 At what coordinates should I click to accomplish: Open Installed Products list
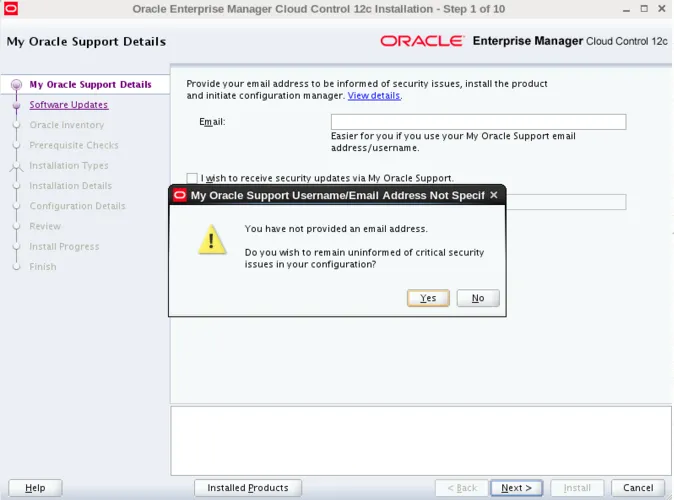248,488
